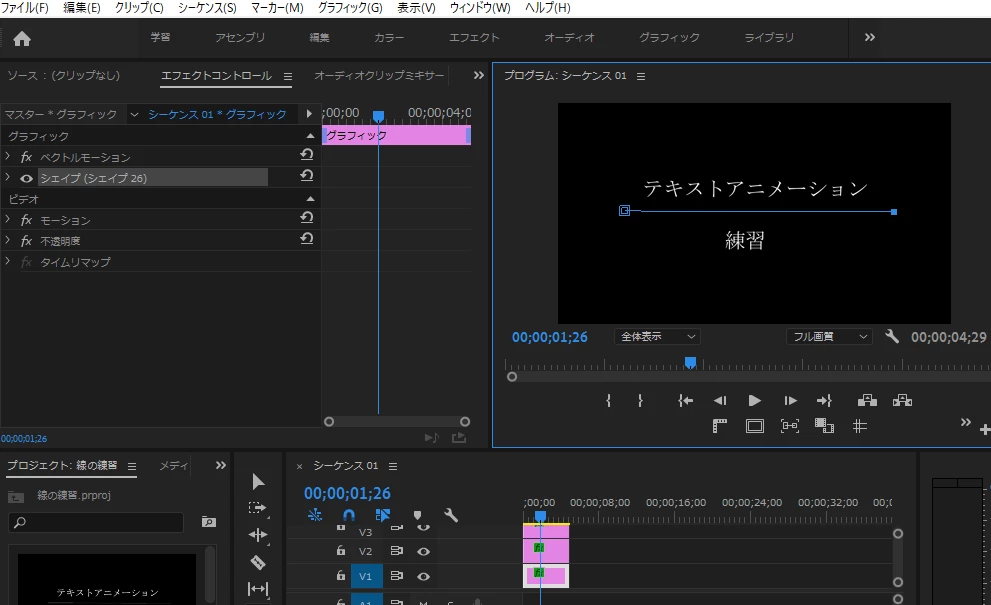The image size is (991, 605).
Task: Click Mark In in Program monitor
Action: 608,401
